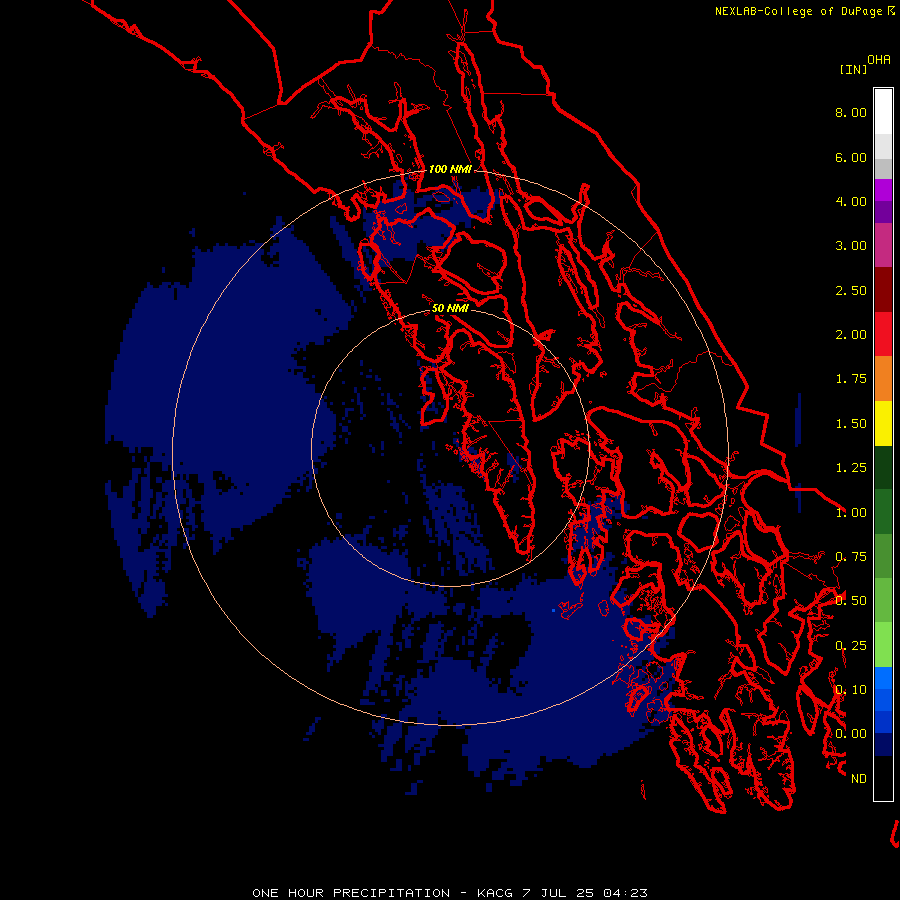This screenshot has width=900, height=900.
Task: Pick the orange legend swatch
Action: tap(883, 379)
